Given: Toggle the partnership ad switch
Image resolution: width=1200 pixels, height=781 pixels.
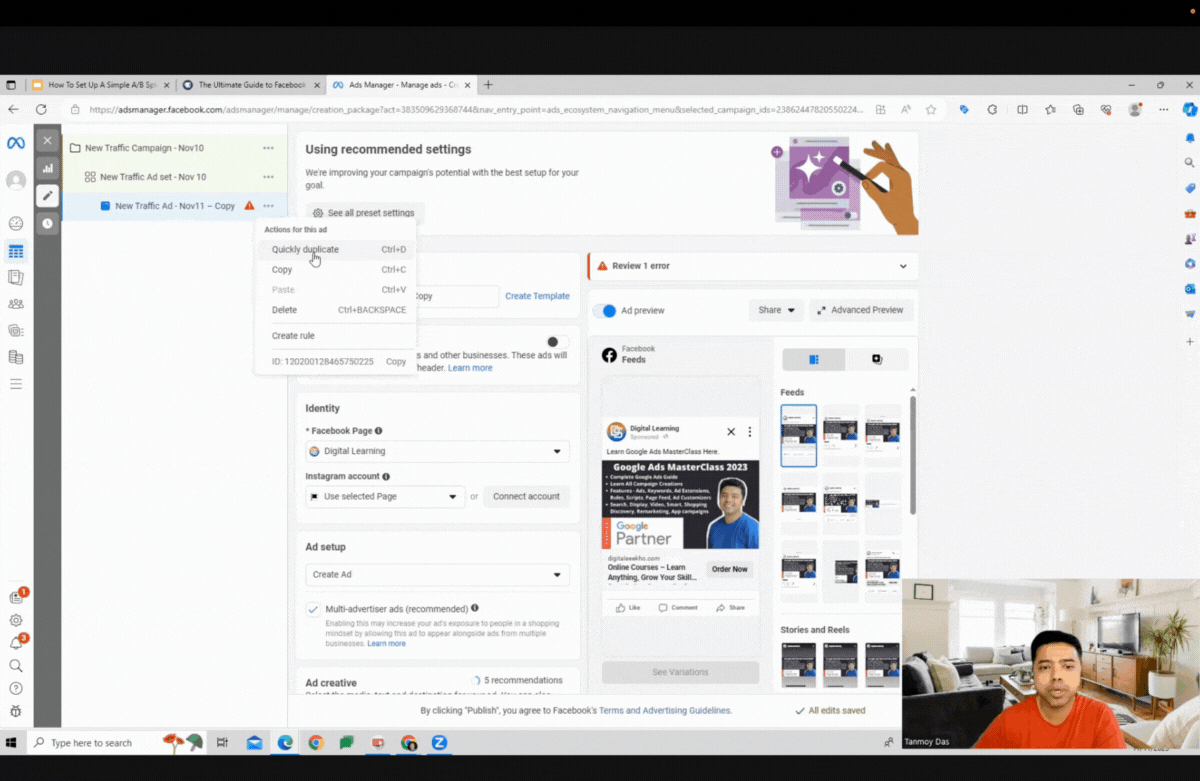Looking at the screenshot, I should (557, 342).
